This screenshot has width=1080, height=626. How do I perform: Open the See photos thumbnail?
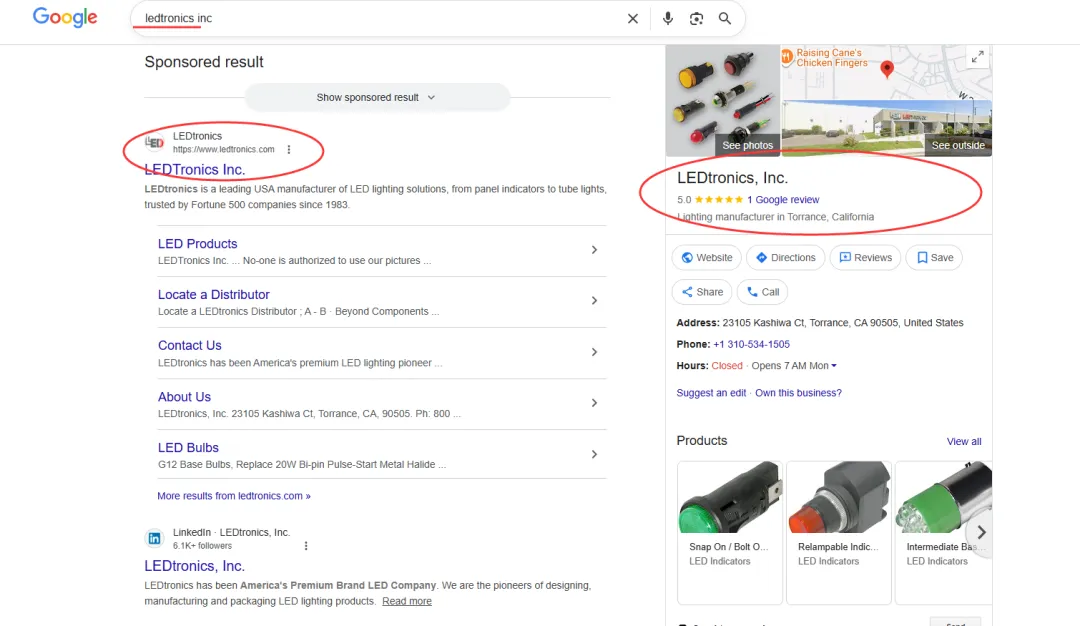pos(723,101)
